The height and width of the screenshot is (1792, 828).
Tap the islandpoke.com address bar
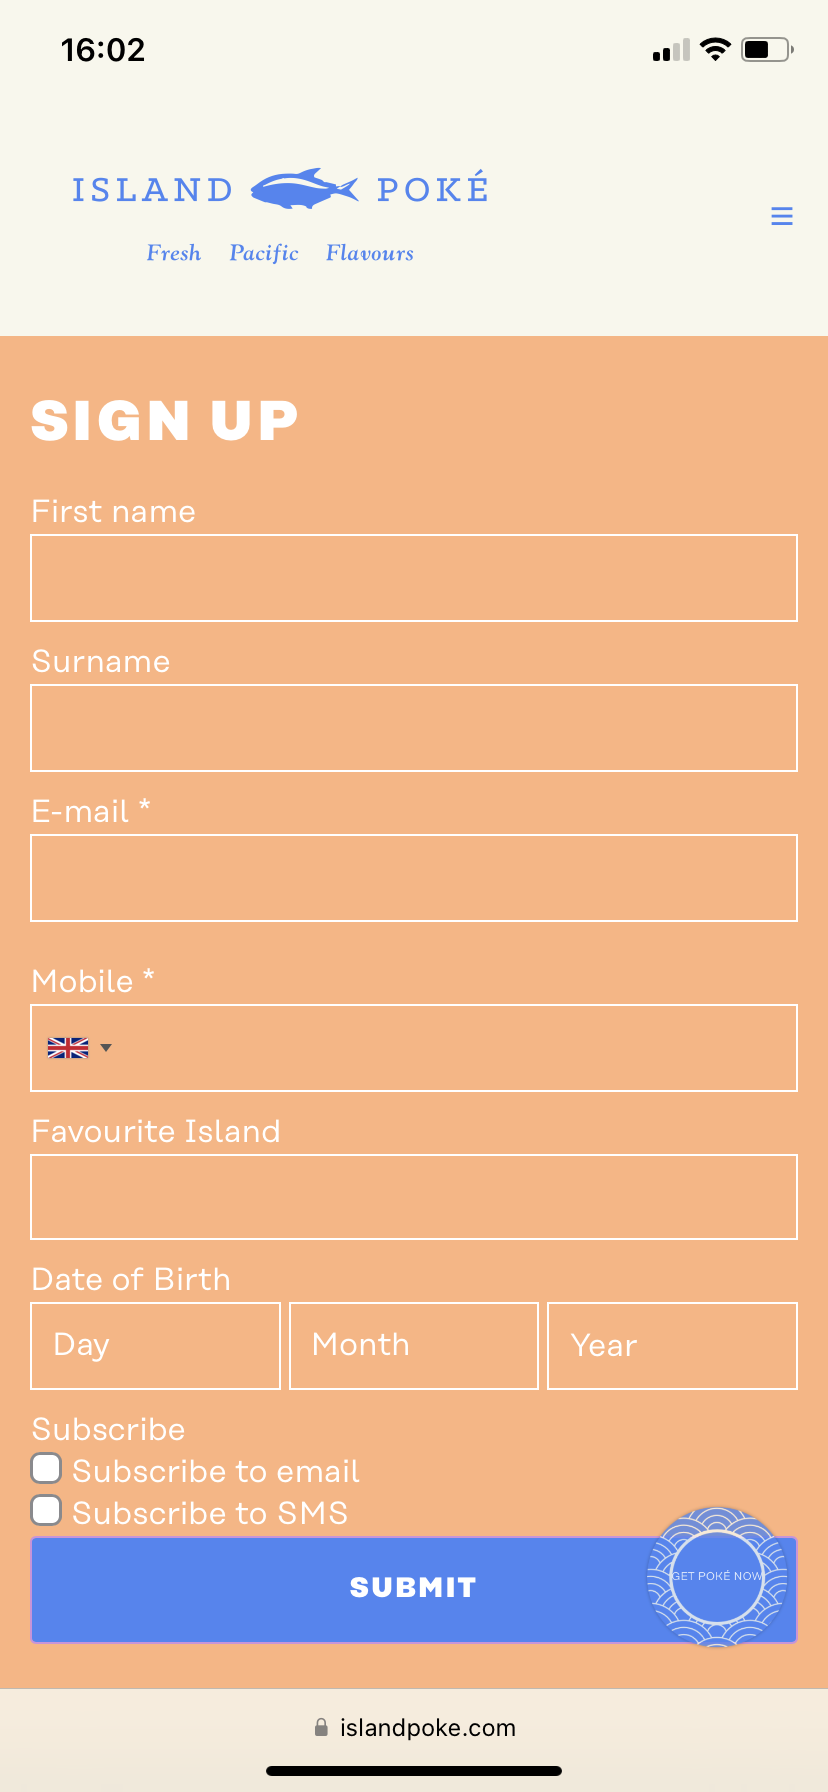(427, 1727)
